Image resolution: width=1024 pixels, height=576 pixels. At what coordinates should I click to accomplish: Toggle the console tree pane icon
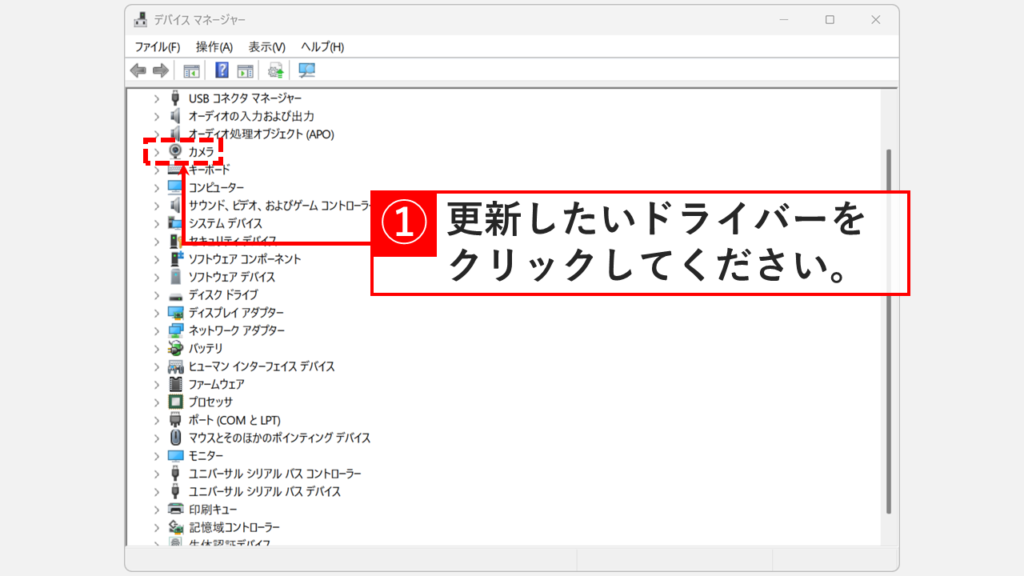pyautogui.click(x=190, y=70)
